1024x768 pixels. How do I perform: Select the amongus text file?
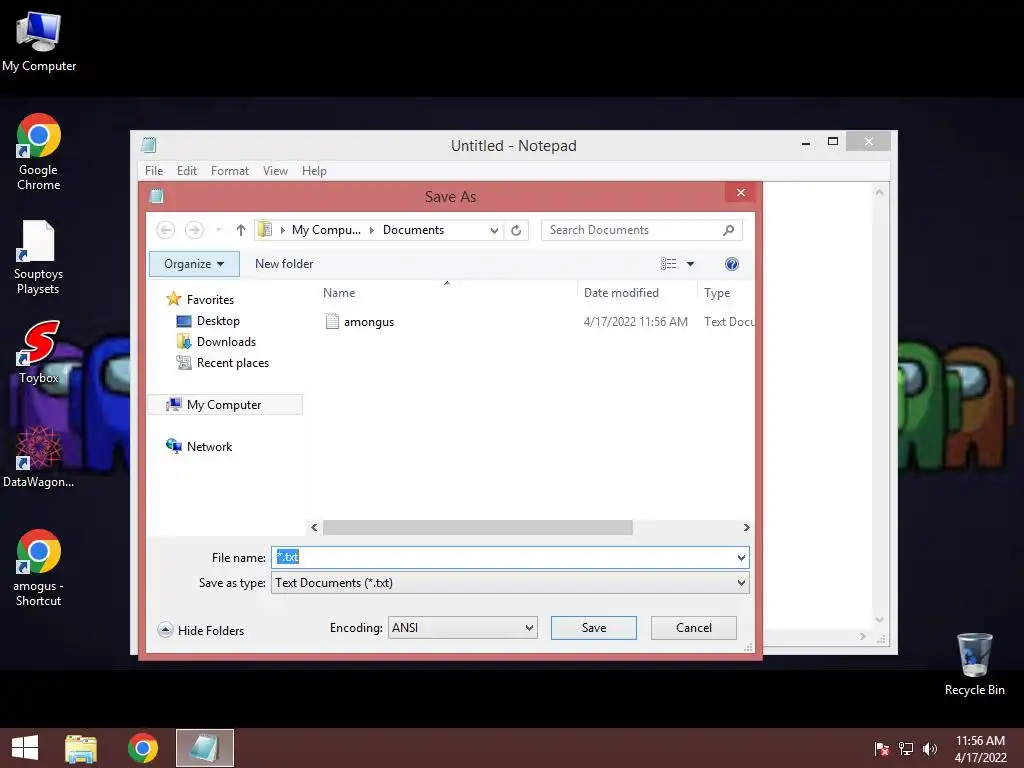[368, 321]
